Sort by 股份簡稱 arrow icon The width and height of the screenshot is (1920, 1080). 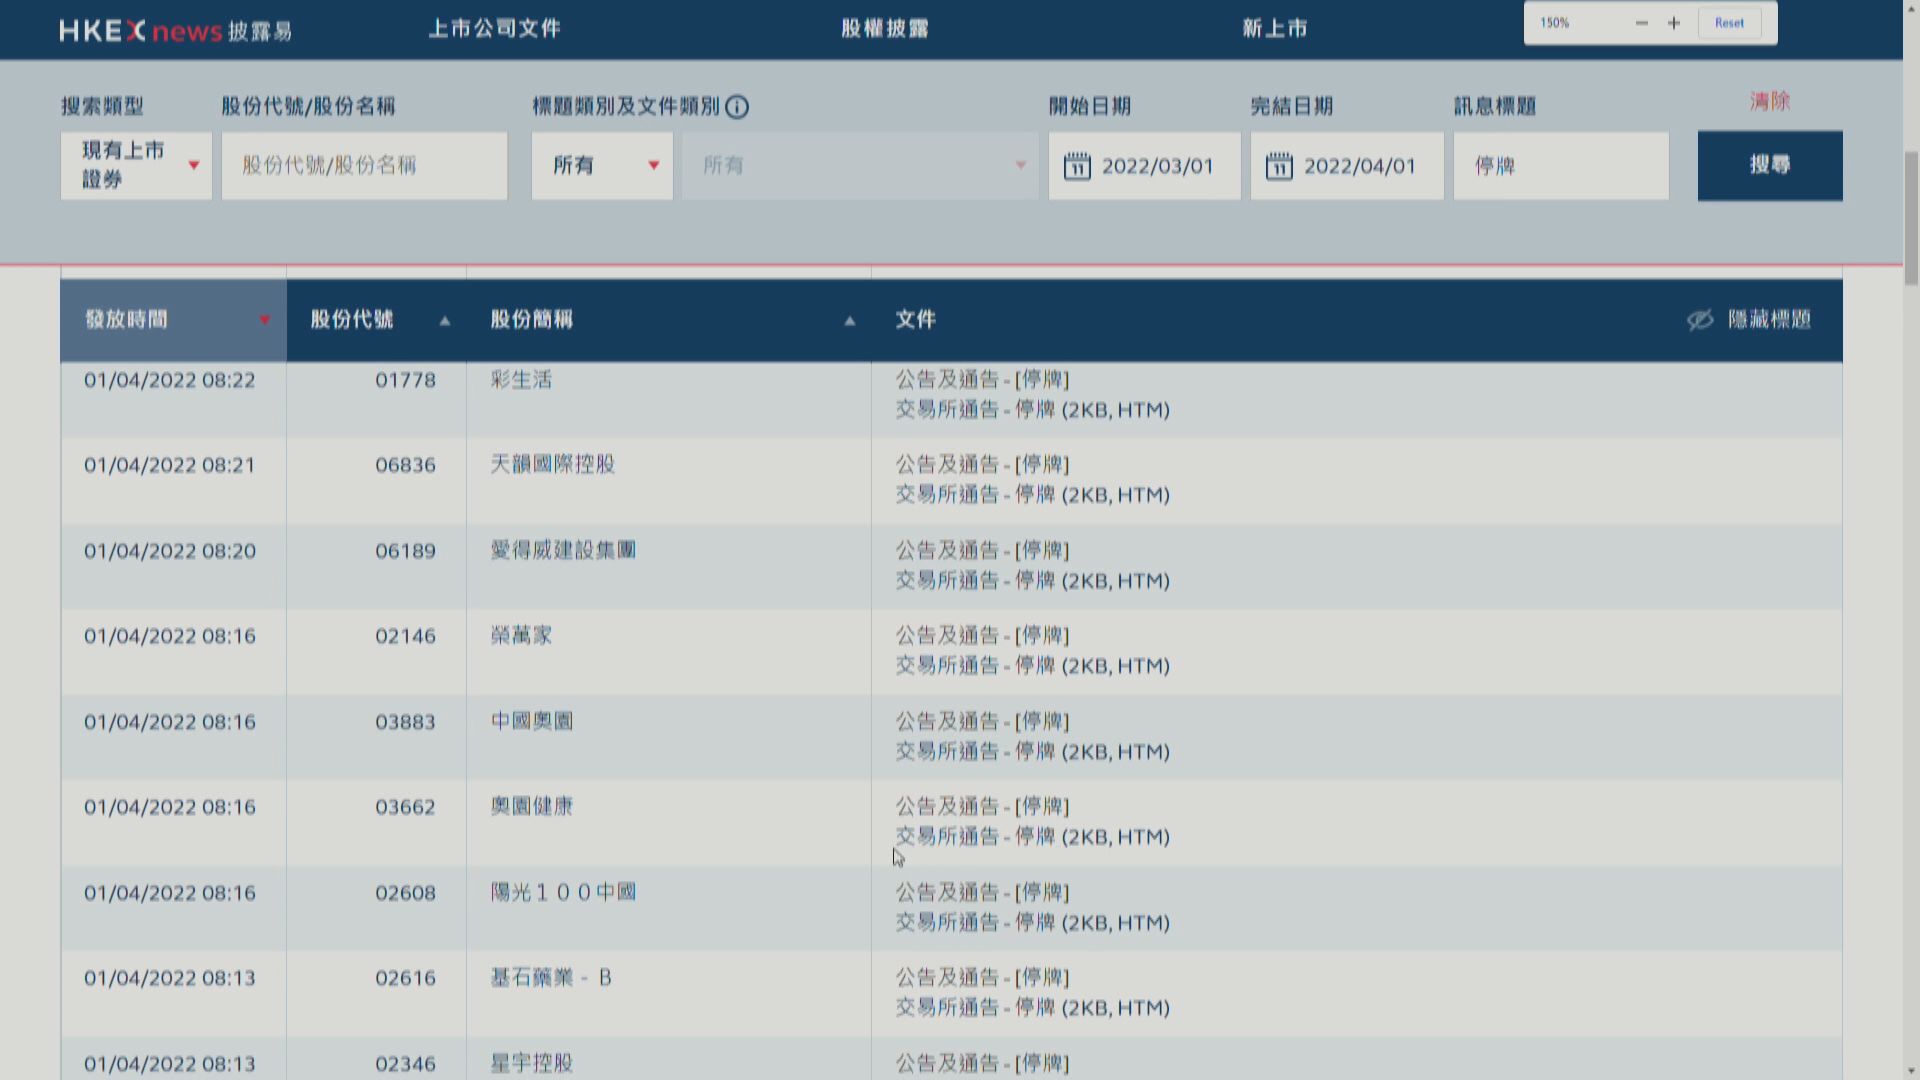point(850,321)
